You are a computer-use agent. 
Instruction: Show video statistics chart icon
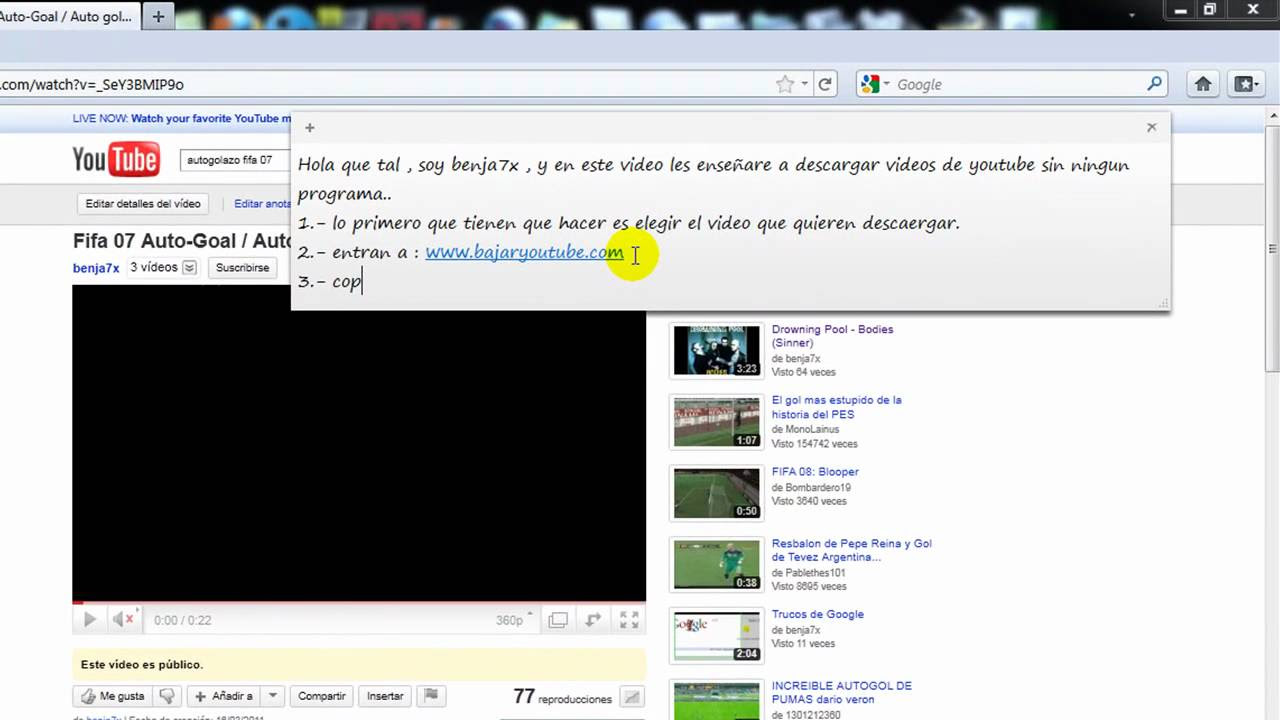coord(631,697)
